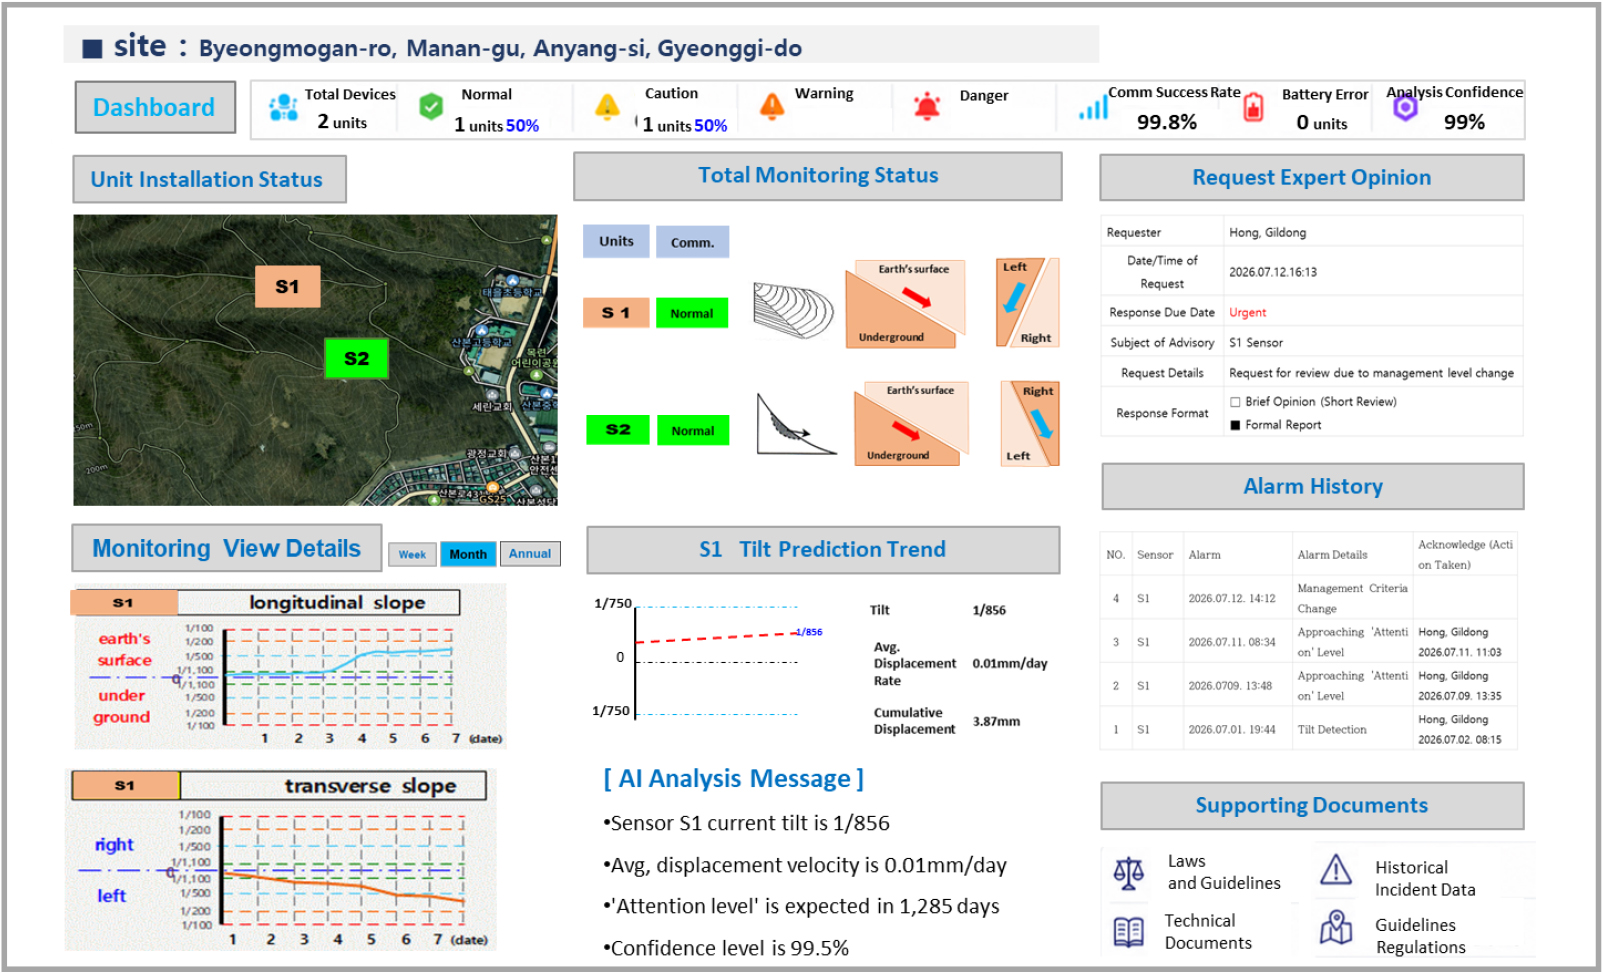The height and width of the screenshot is (973, 1603).
Task: Click the orange Warning triangle icon
Action: [772, 106]
